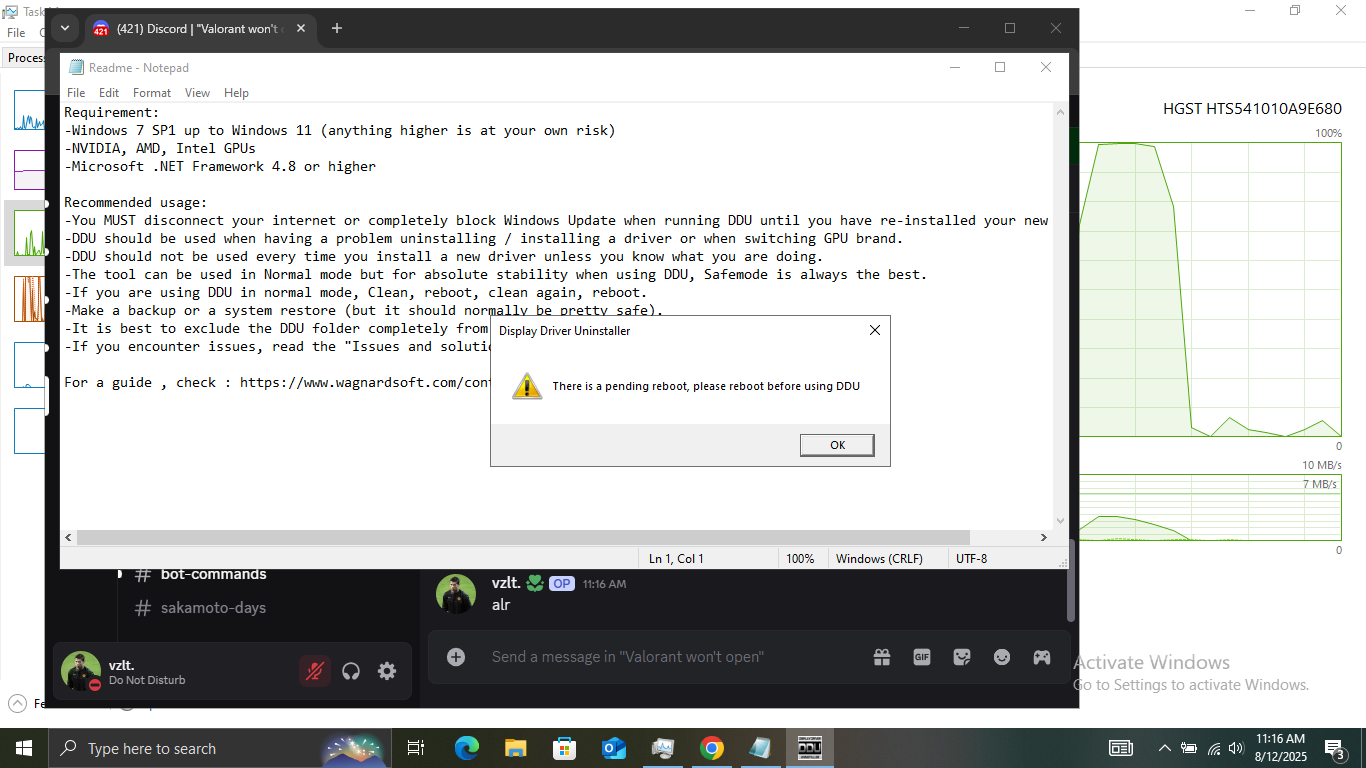
Task: Show hidden system tray icons
Action: (x=1165, y=748)
